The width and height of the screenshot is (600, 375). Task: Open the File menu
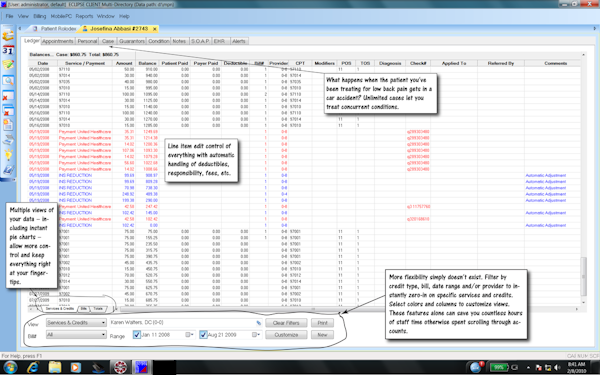(x=9, y=16)
